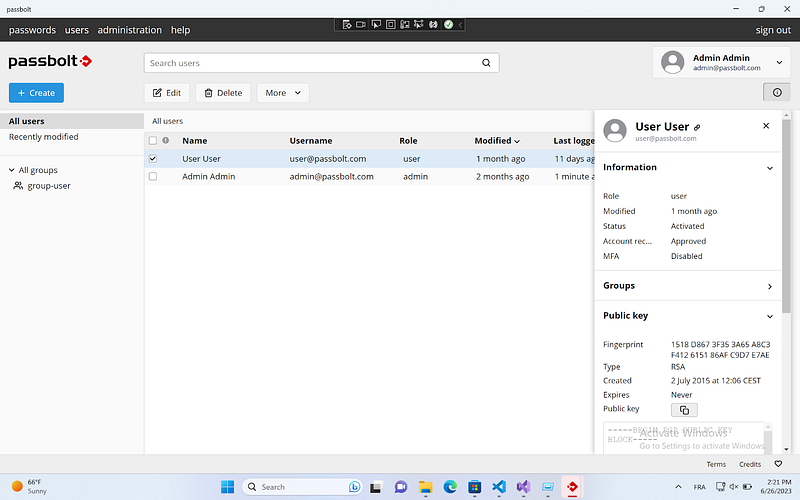Open the Admin Admin profile dropdown arrow
Image resolution: width=800 pixels, height=500 pixels.
click(780, 62)
